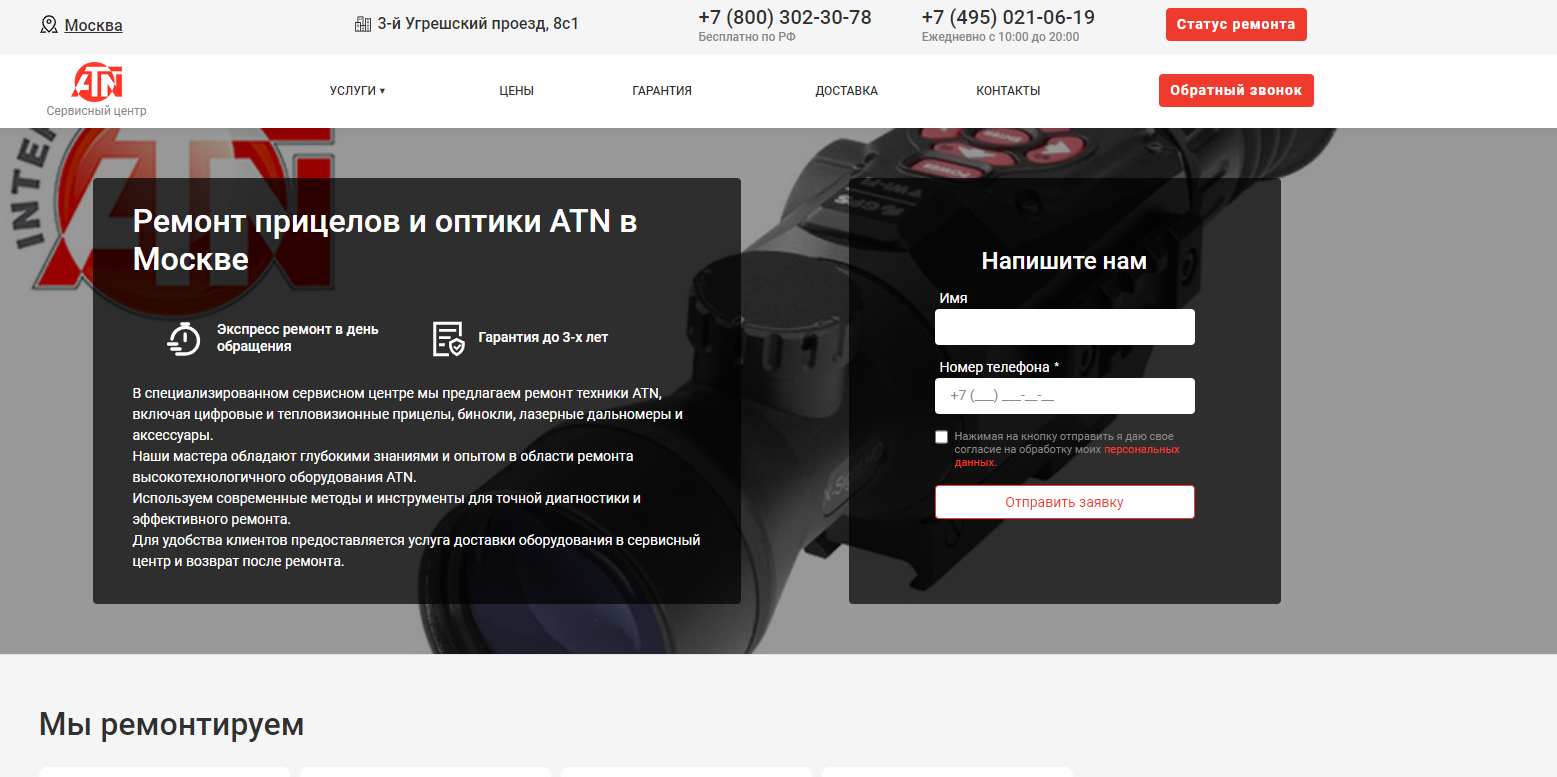Screen dimensions: 1557x777
Task: Tick the personal data consent checkbox
Action: point(941,437)
